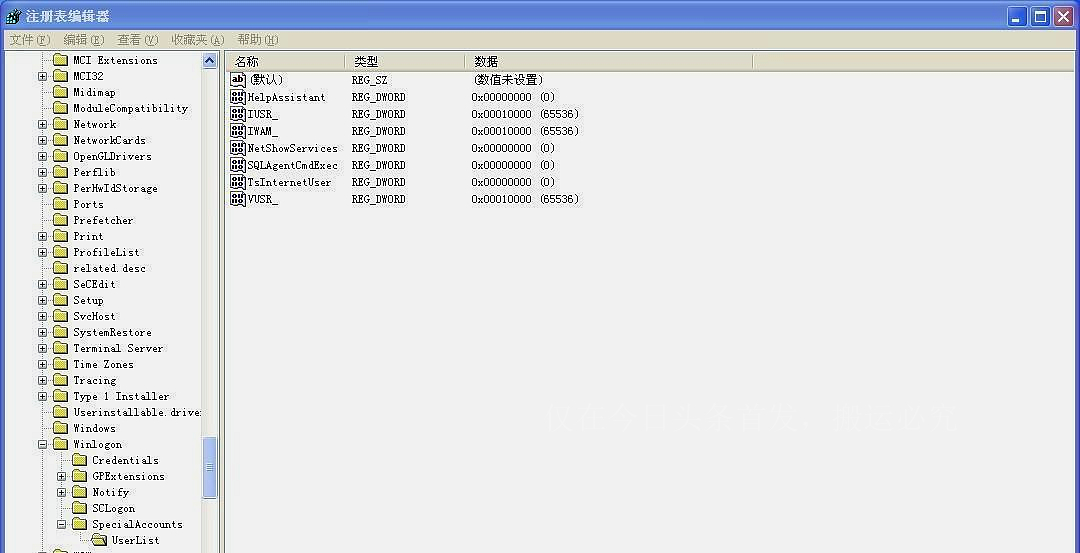The image size is (1080, 553).
Task: Open the 收藏夹(A) menu
Action: pyautogui.click(x=198, y=40)
